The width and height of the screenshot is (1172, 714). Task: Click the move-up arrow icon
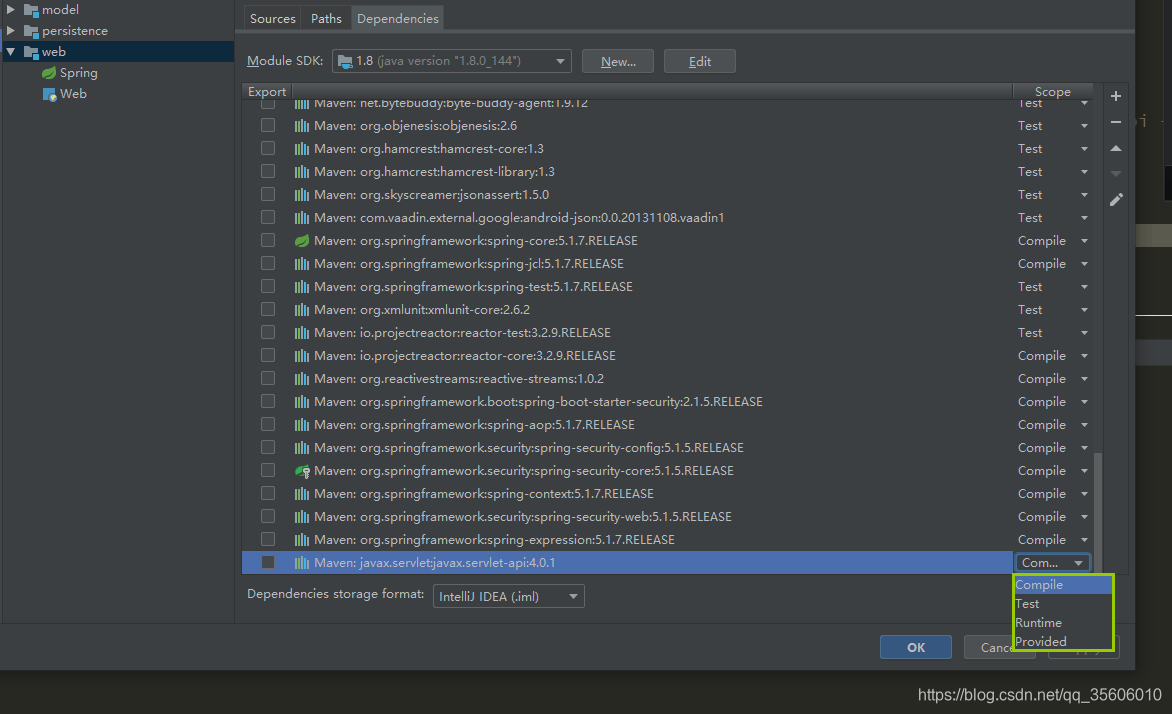[x=1115, y=149]
